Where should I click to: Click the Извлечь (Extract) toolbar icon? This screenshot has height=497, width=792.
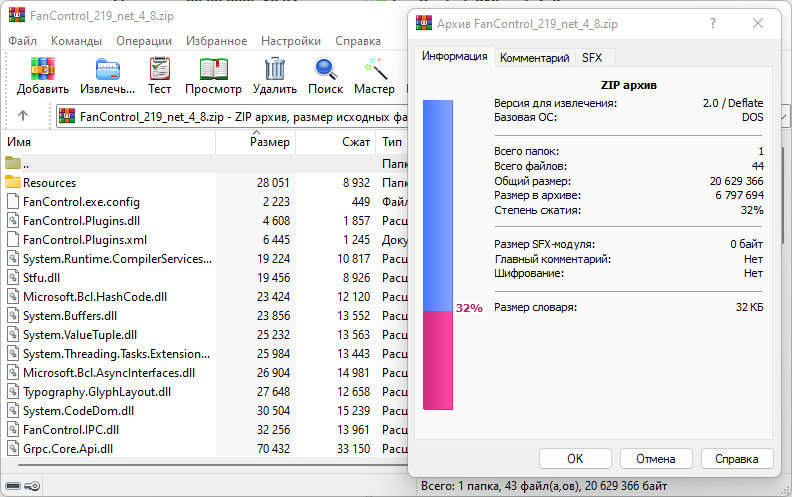point(108,69)
